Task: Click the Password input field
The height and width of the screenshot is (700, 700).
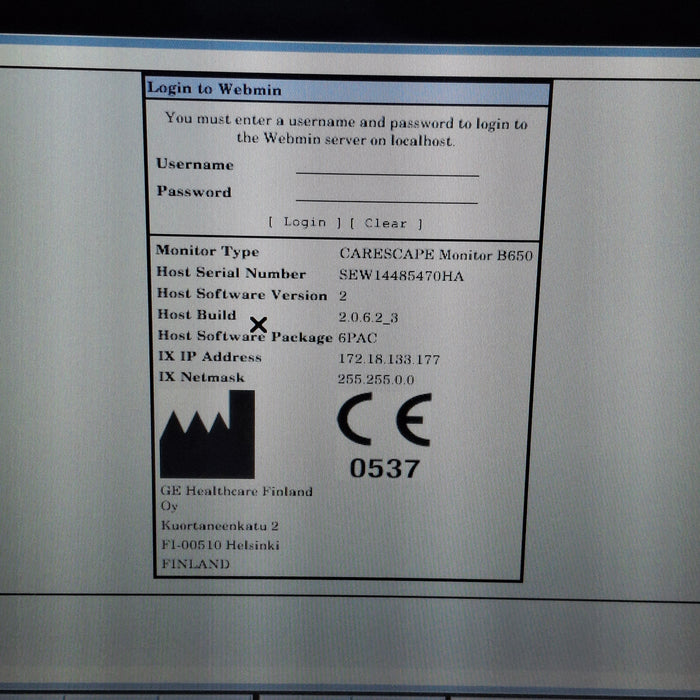Action: 387,195
